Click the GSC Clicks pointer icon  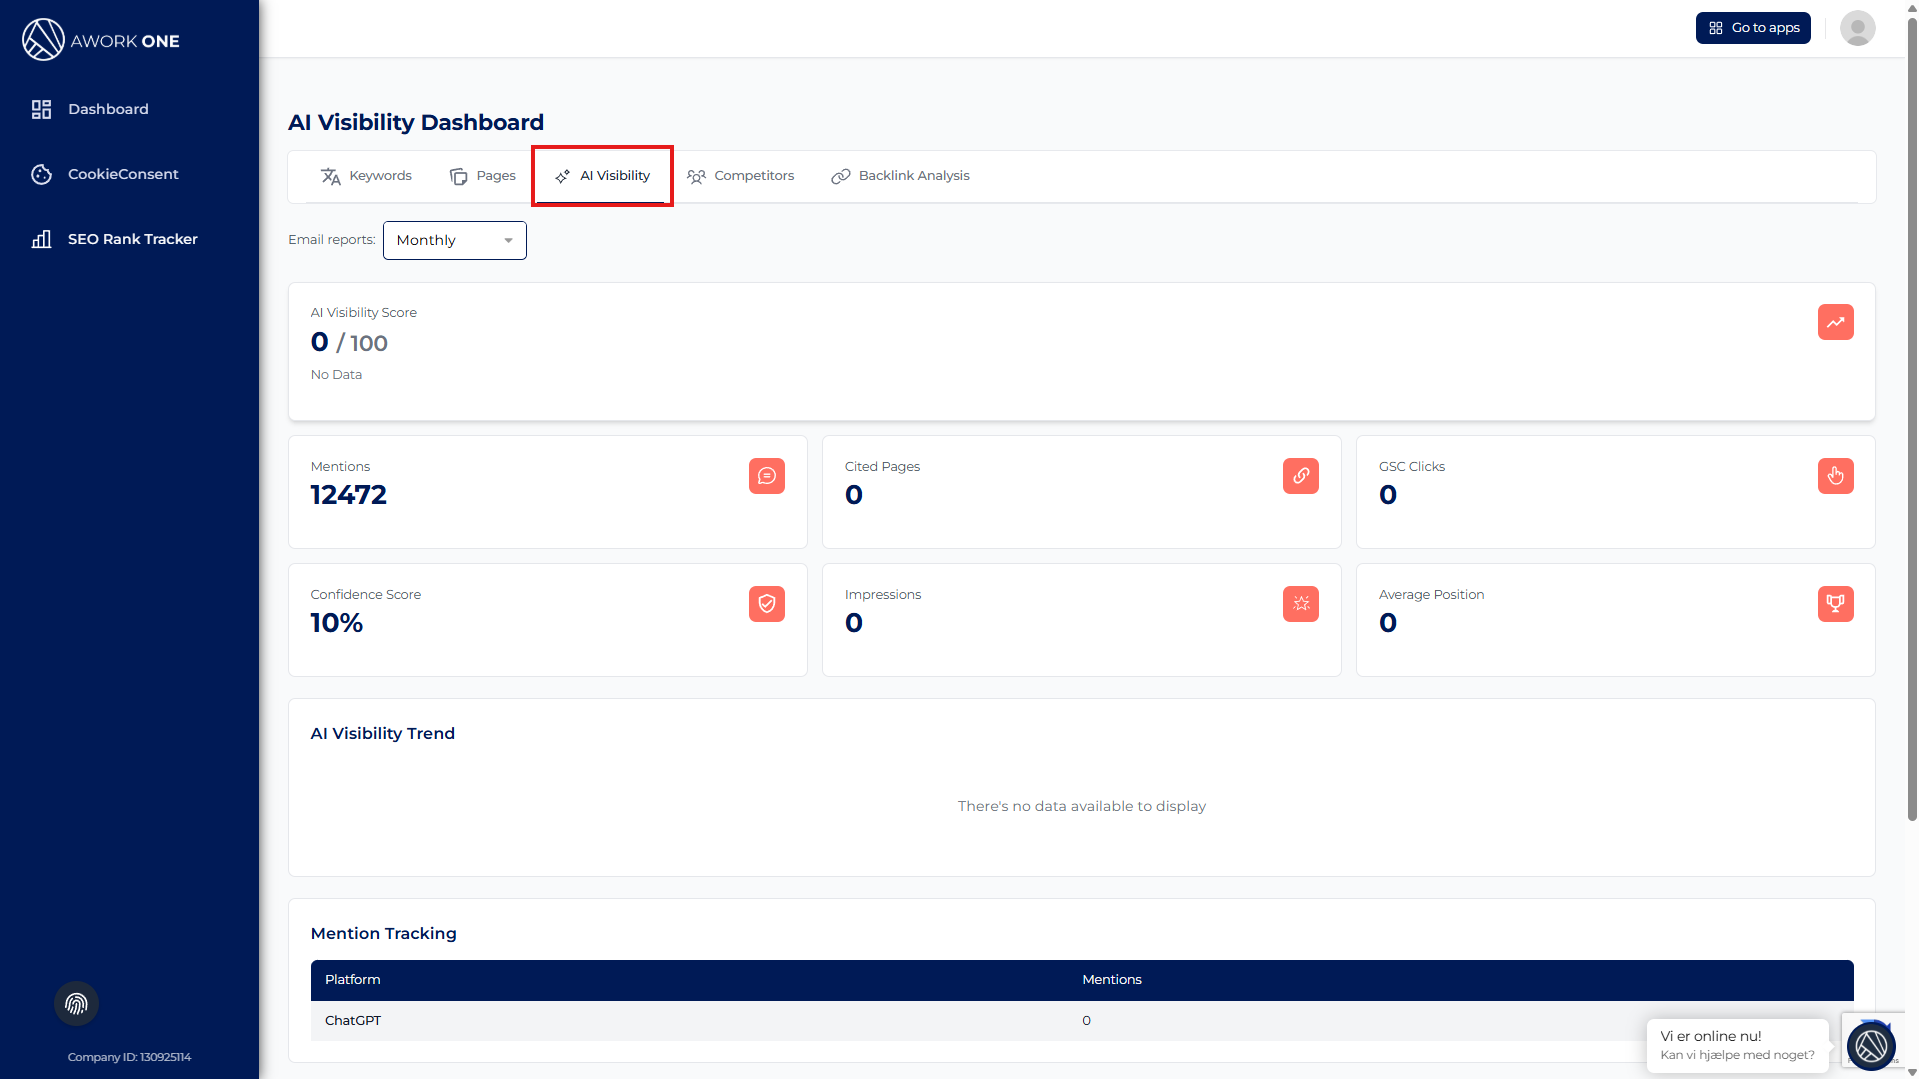pyautogui.click(x=1835, y=476)
